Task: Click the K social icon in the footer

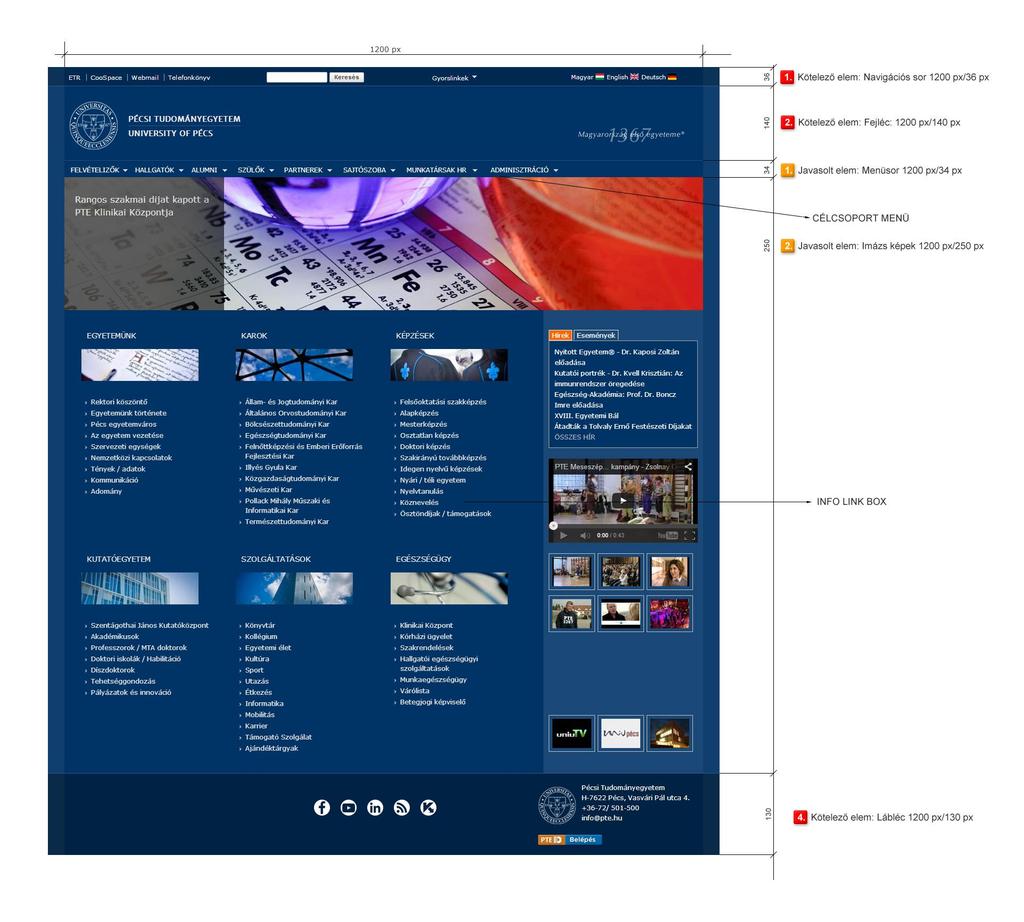Action: pos(428,808)
